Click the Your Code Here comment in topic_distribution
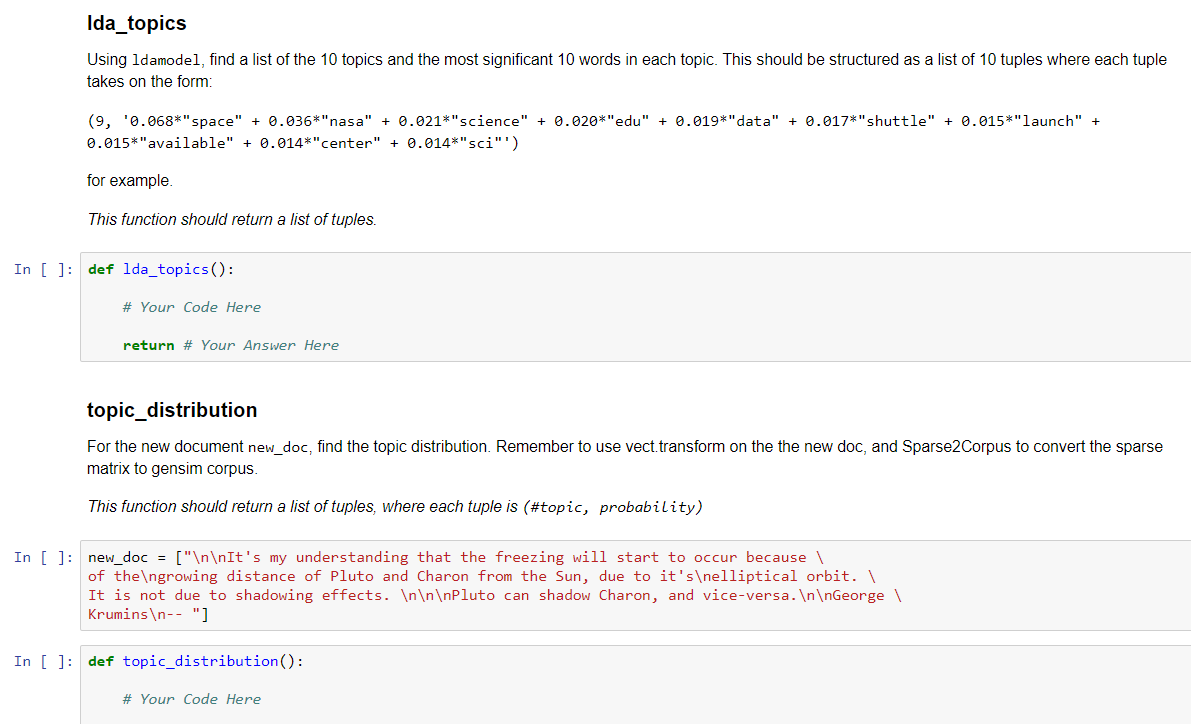 192,698
